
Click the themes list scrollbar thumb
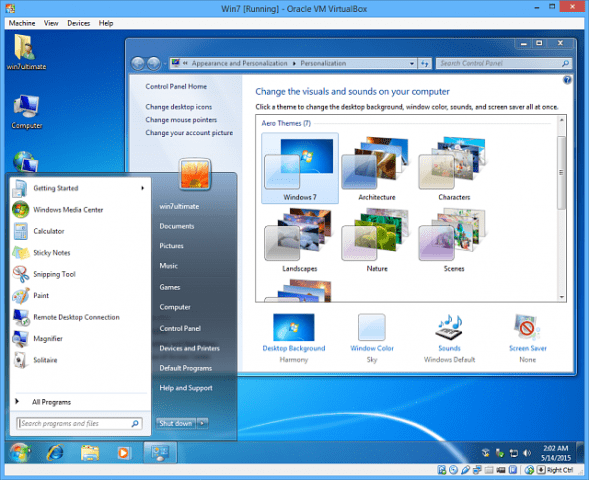(561, 172)
